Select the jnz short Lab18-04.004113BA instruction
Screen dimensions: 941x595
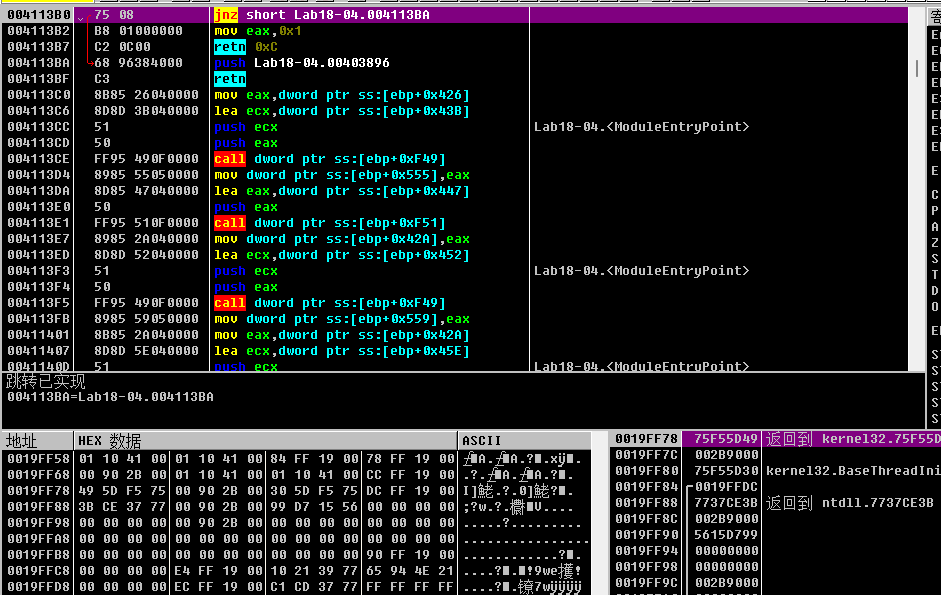click(322, 14)
